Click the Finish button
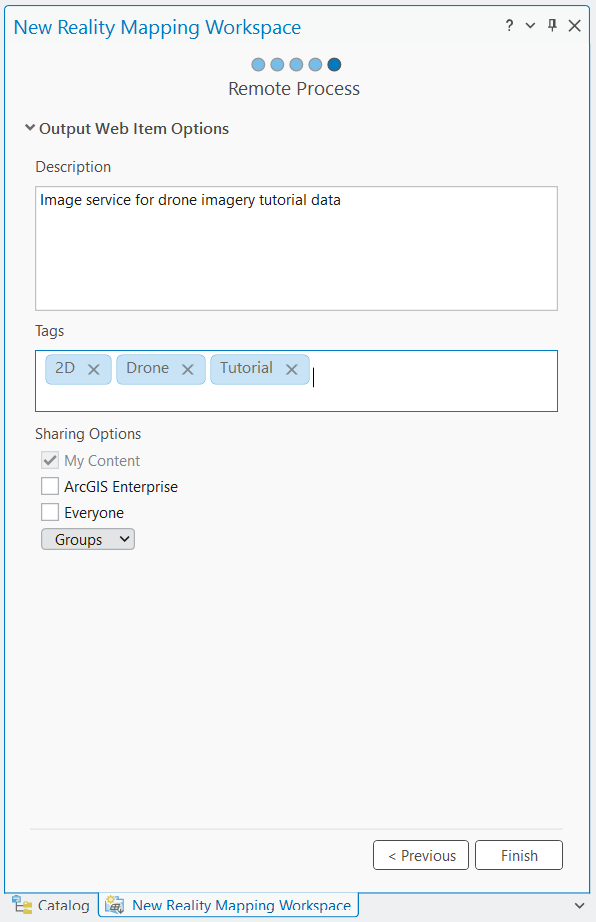596x922 pixels. 519,855
